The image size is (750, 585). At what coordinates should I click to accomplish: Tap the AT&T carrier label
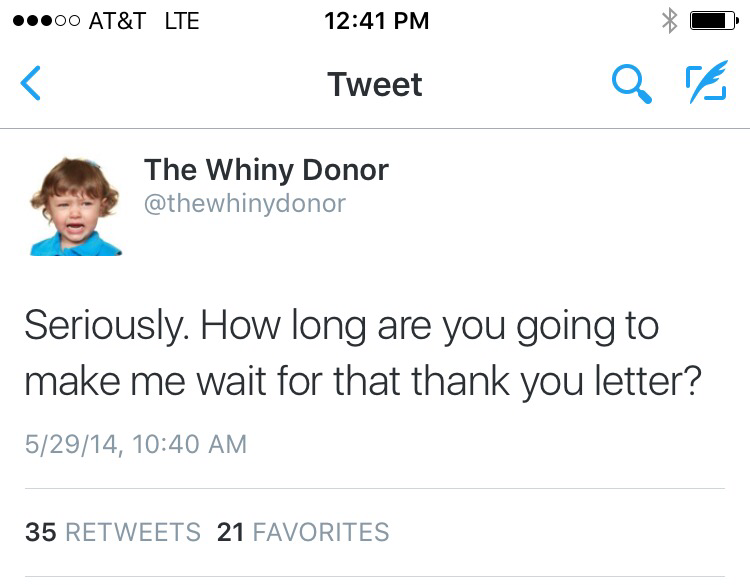click(118, 21)
